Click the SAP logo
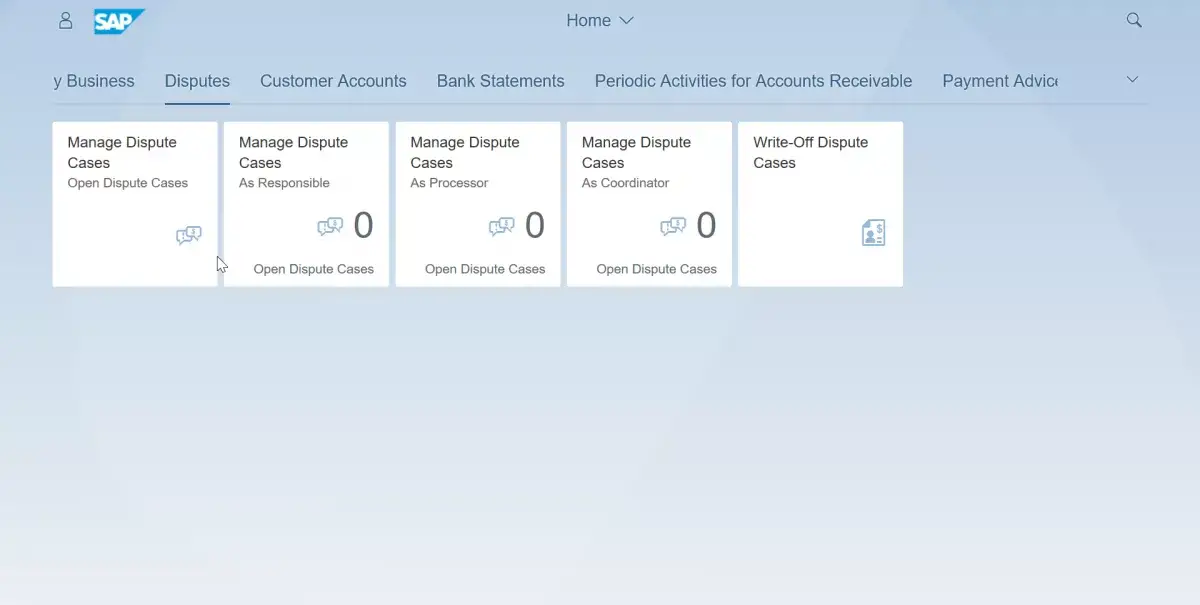The image size is (1200, 605). tap(119, 21)
